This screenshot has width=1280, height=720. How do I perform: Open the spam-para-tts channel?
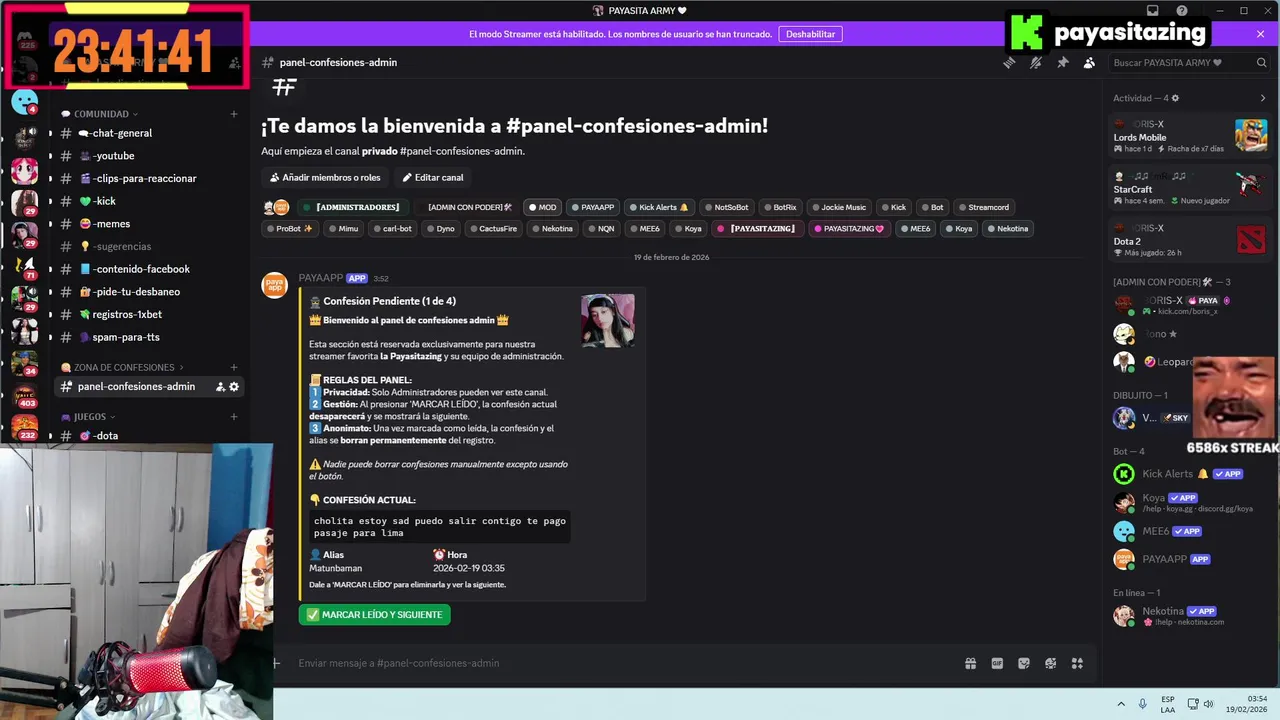(149, 337)
